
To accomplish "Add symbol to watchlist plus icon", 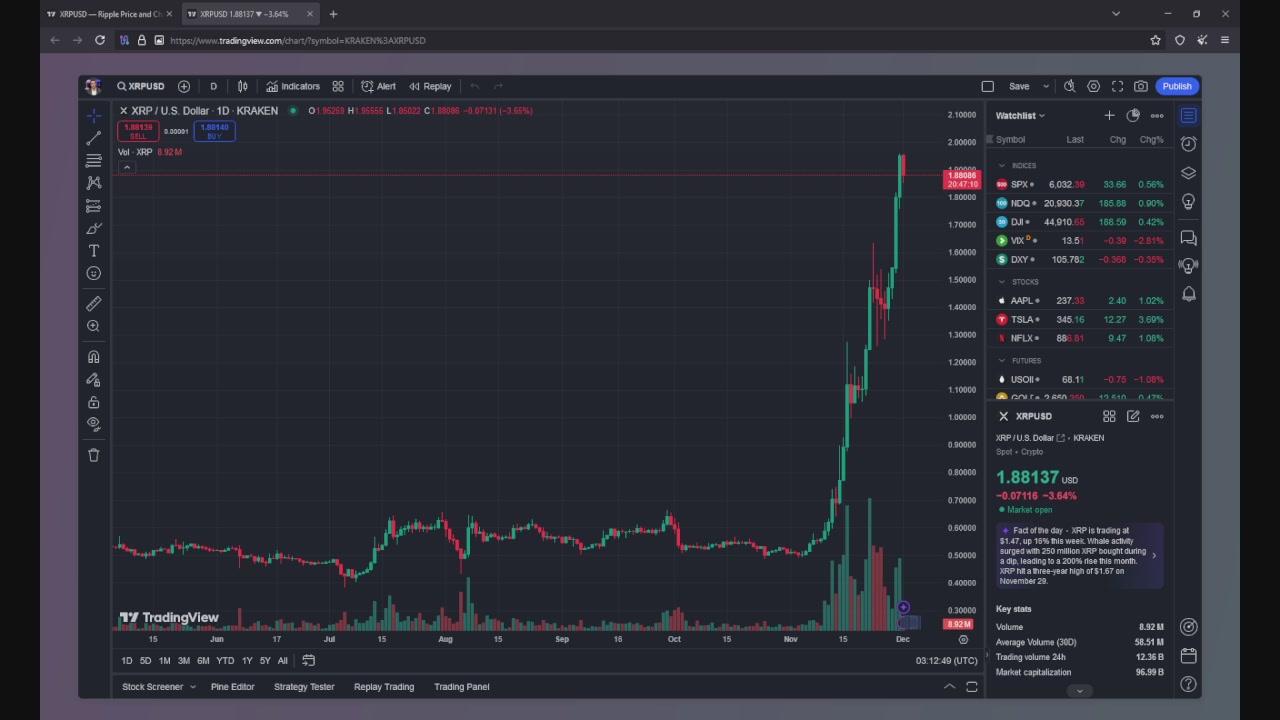I will tap(1109, 116).
